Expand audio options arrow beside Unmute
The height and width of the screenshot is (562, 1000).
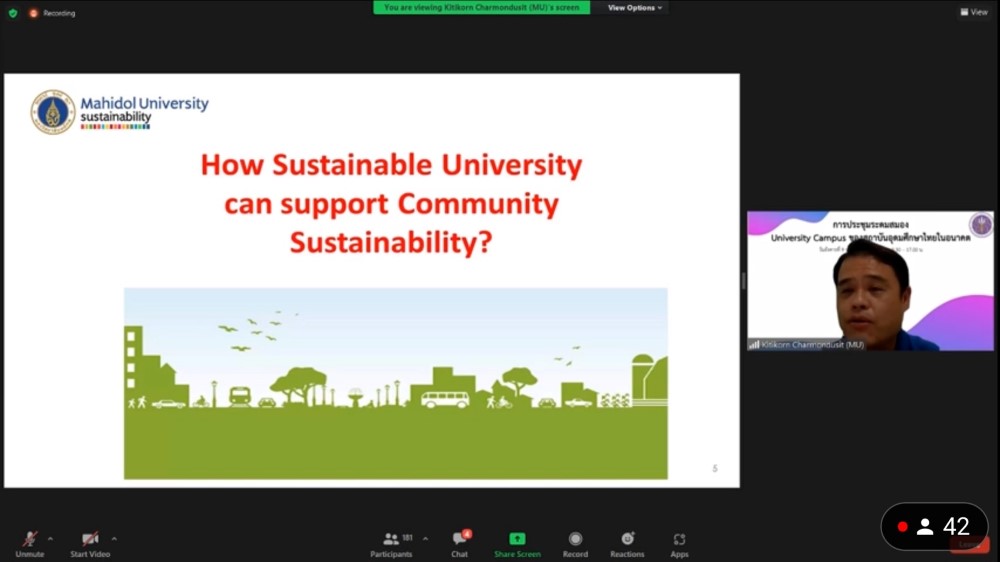coord(50,538)
